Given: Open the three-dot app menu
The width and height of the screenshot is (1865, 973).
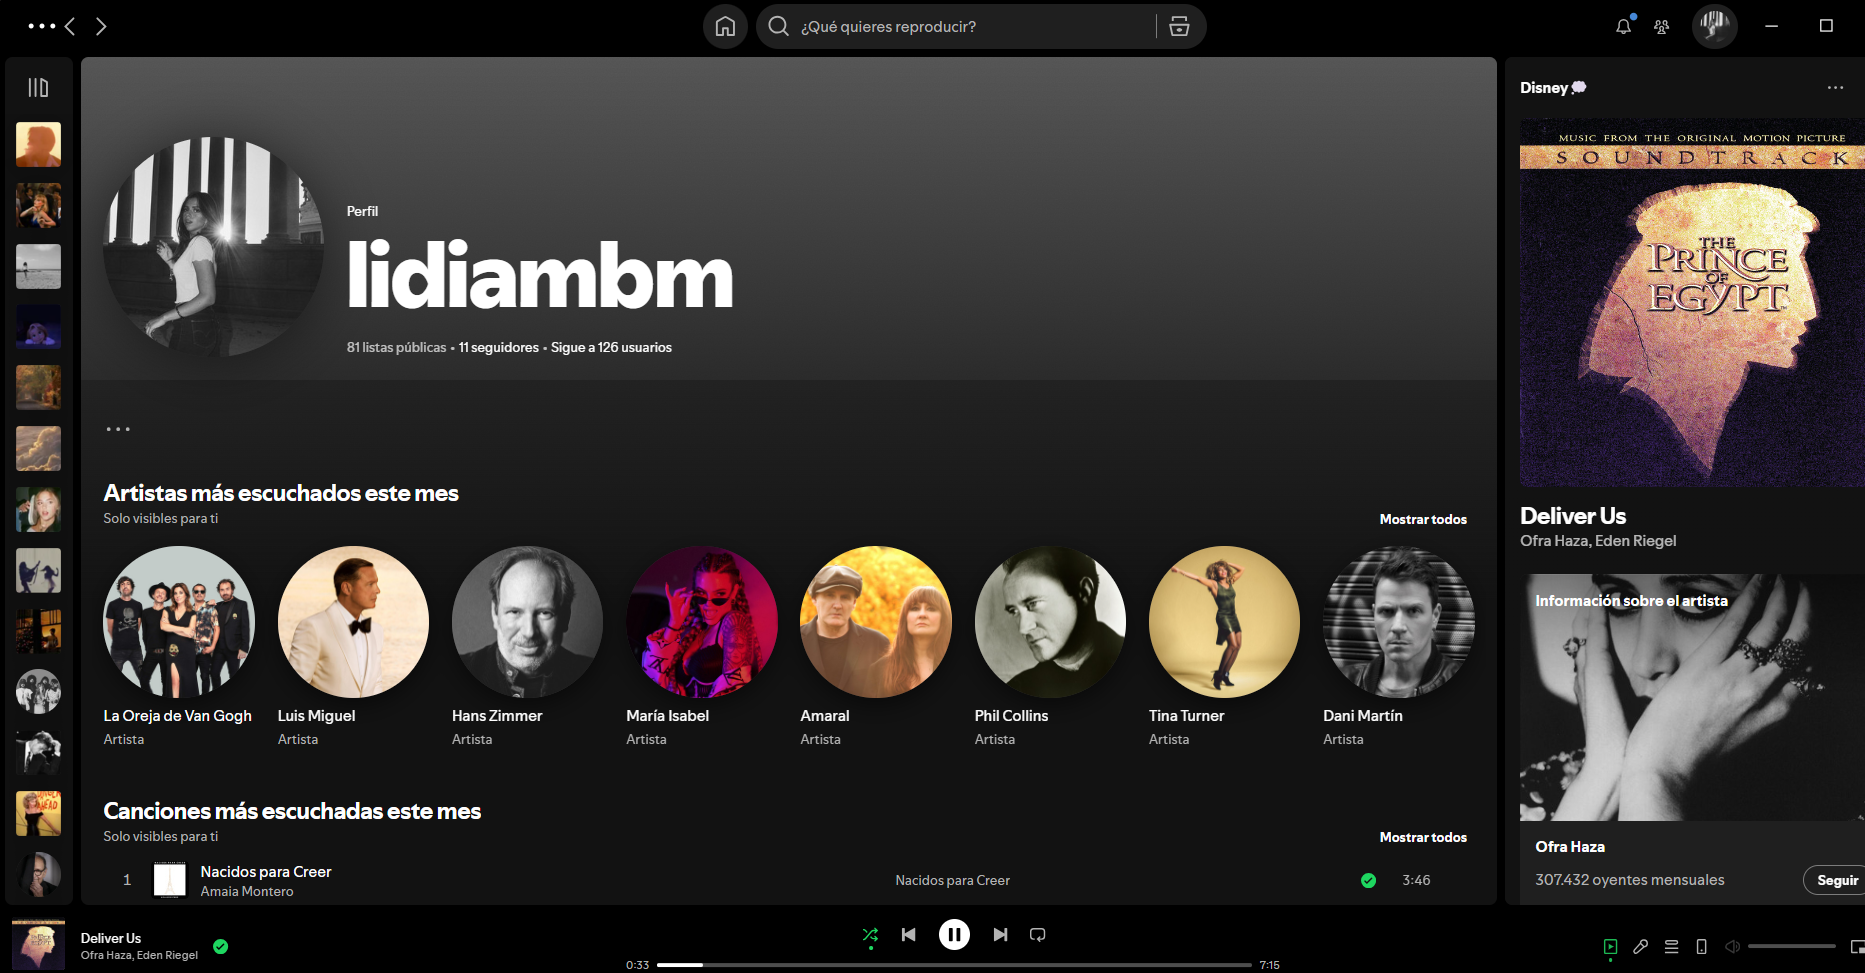Looking at the screenshot, I should click(x=41, y=26).
